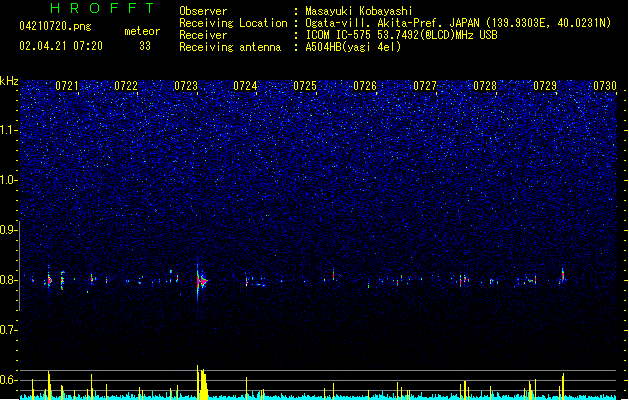Click the strong meteor echo after 0723

[201, 281]
